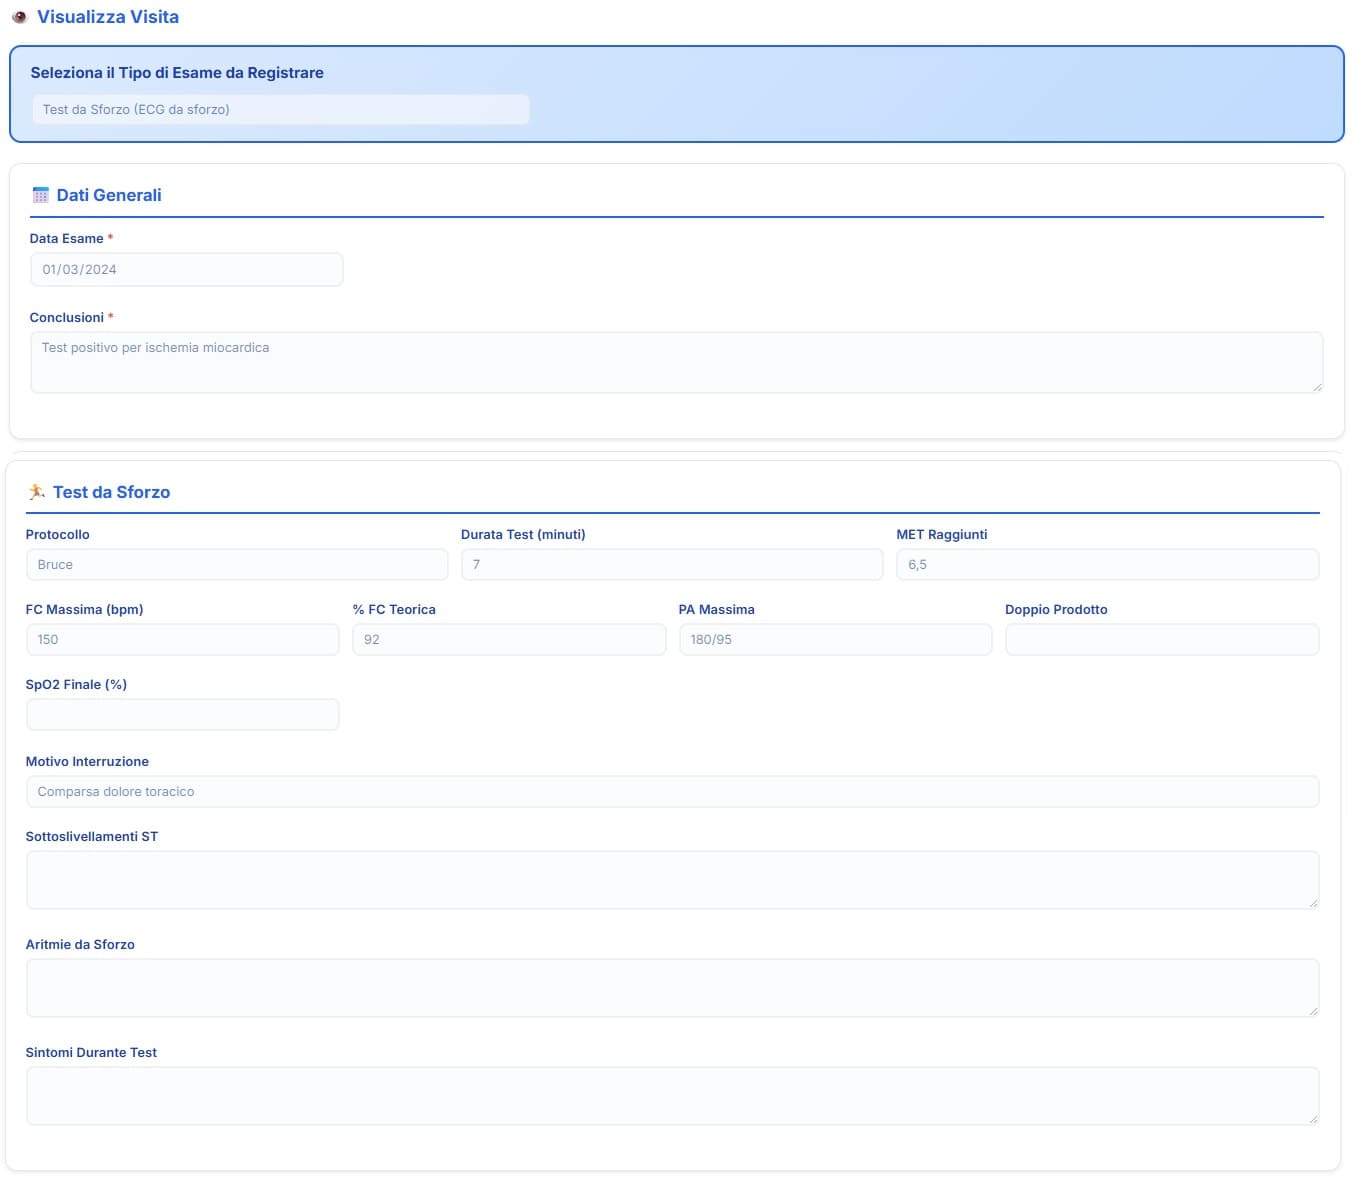Click the Sintomi Durante Test resize handle
This screenshot has width=1366, height=1188.
click(1313, 1119)
